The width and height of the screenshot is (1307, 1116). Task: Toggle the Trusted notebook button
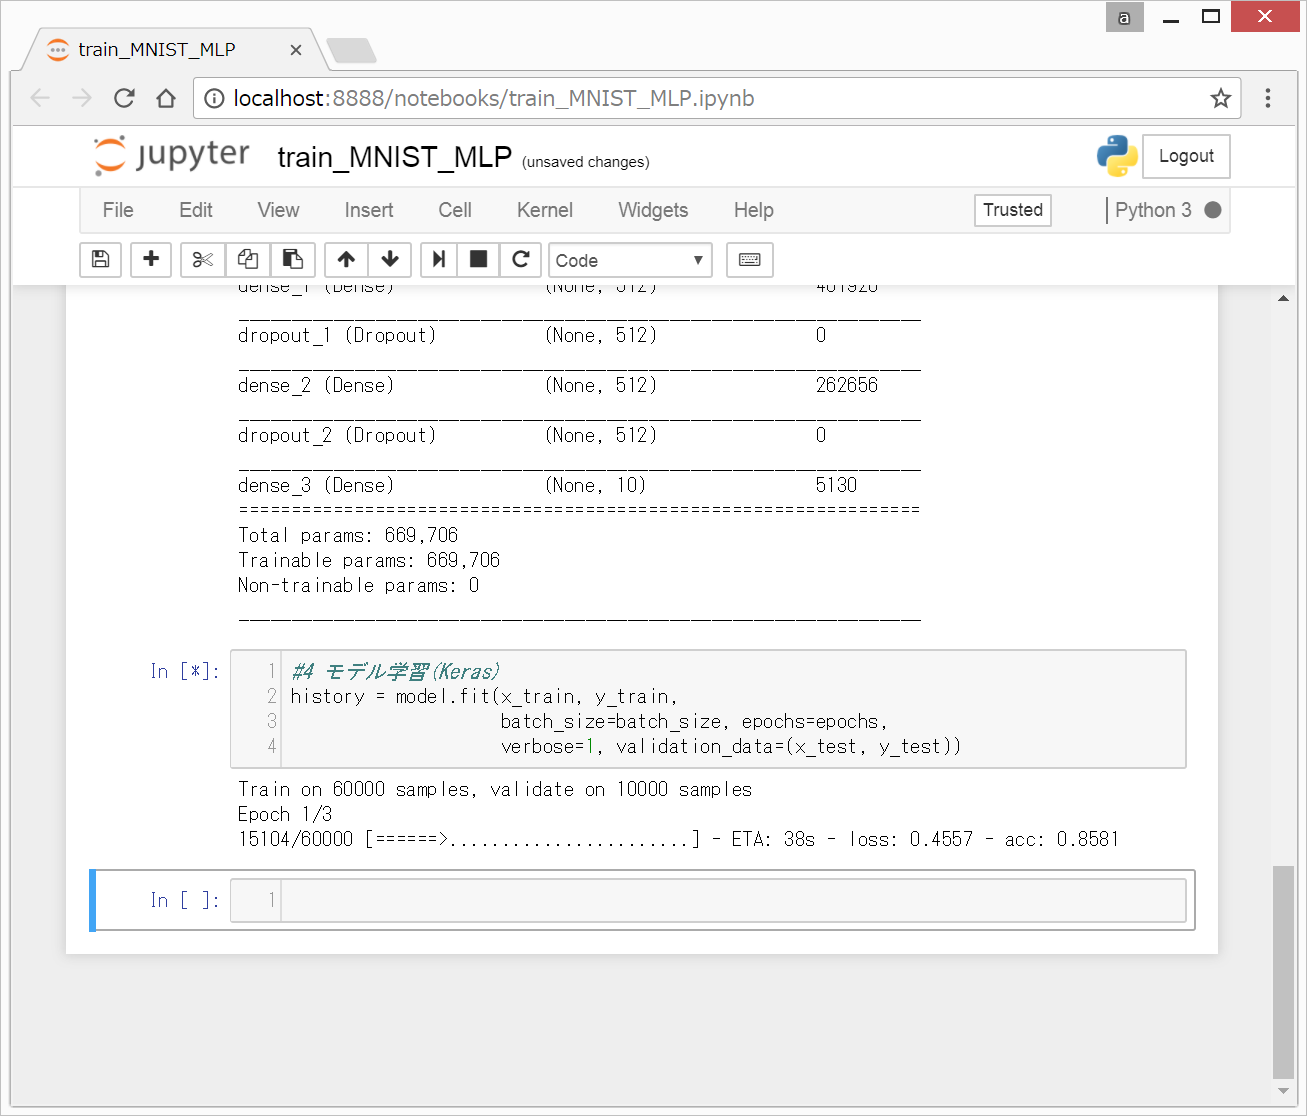pyautogui.click(x=1012, y=210)
